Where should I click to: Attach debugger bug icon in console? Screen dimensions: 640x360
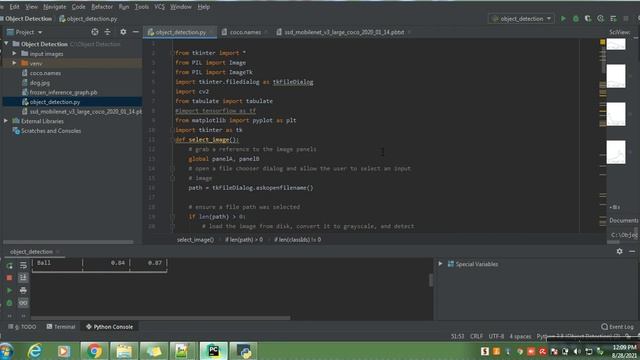click(9, 303)
